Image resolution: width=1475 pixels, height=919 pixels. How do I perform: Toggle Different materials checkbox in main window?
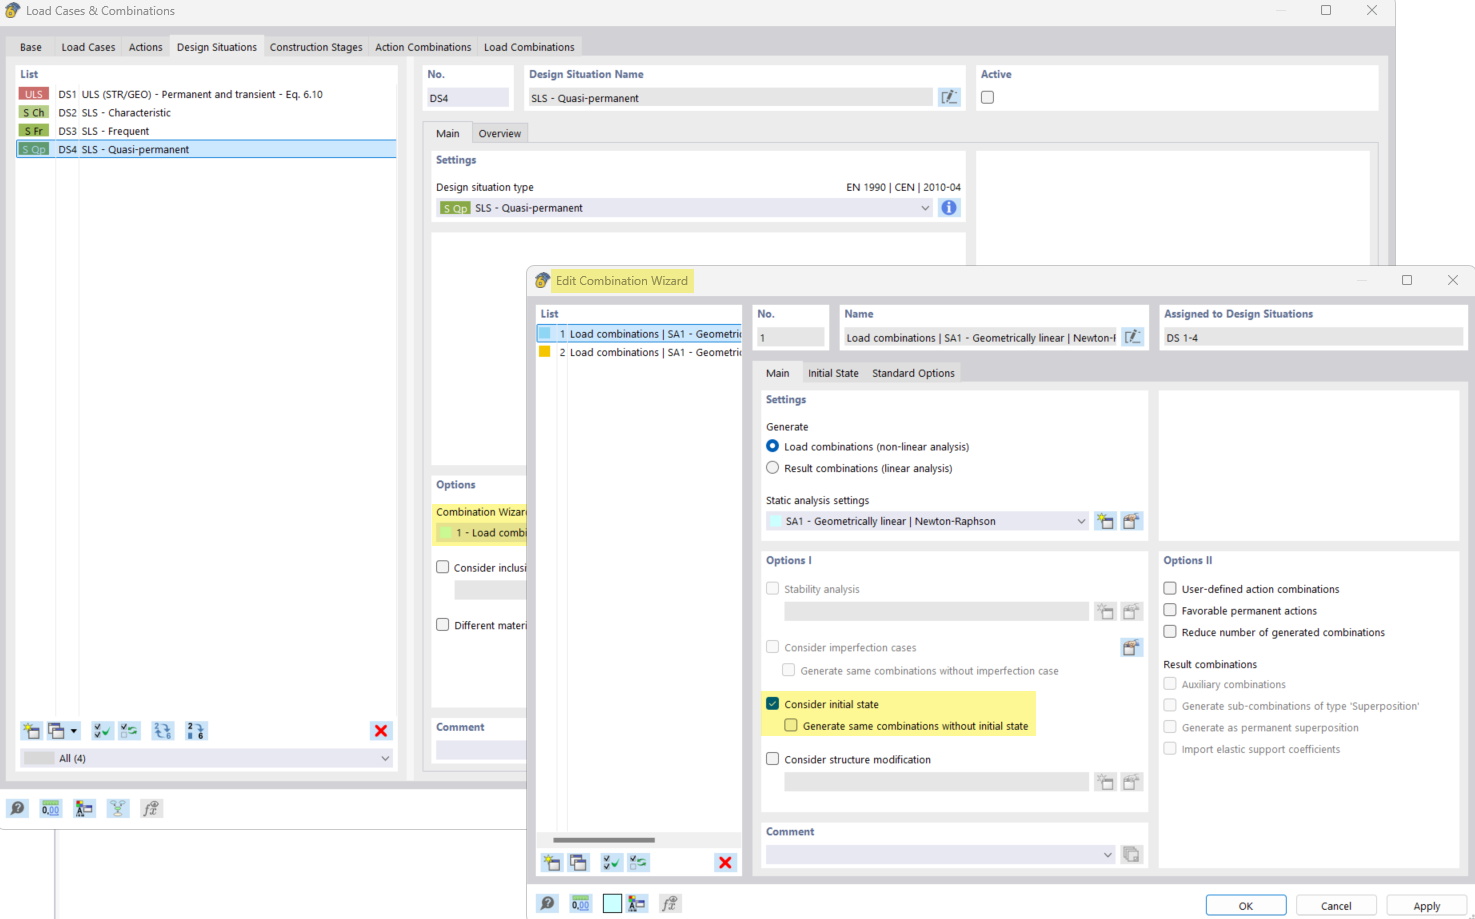pos(442,624)
